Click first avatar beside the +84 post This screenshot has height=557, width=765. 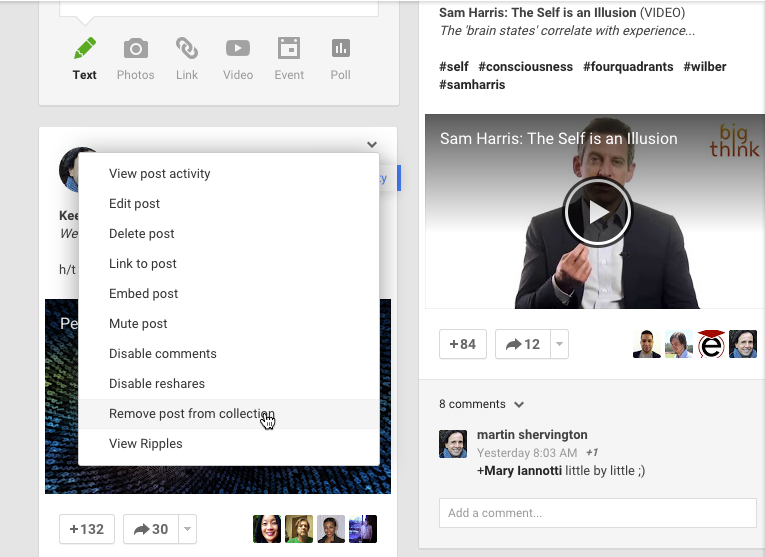click(x=647, y=344)
